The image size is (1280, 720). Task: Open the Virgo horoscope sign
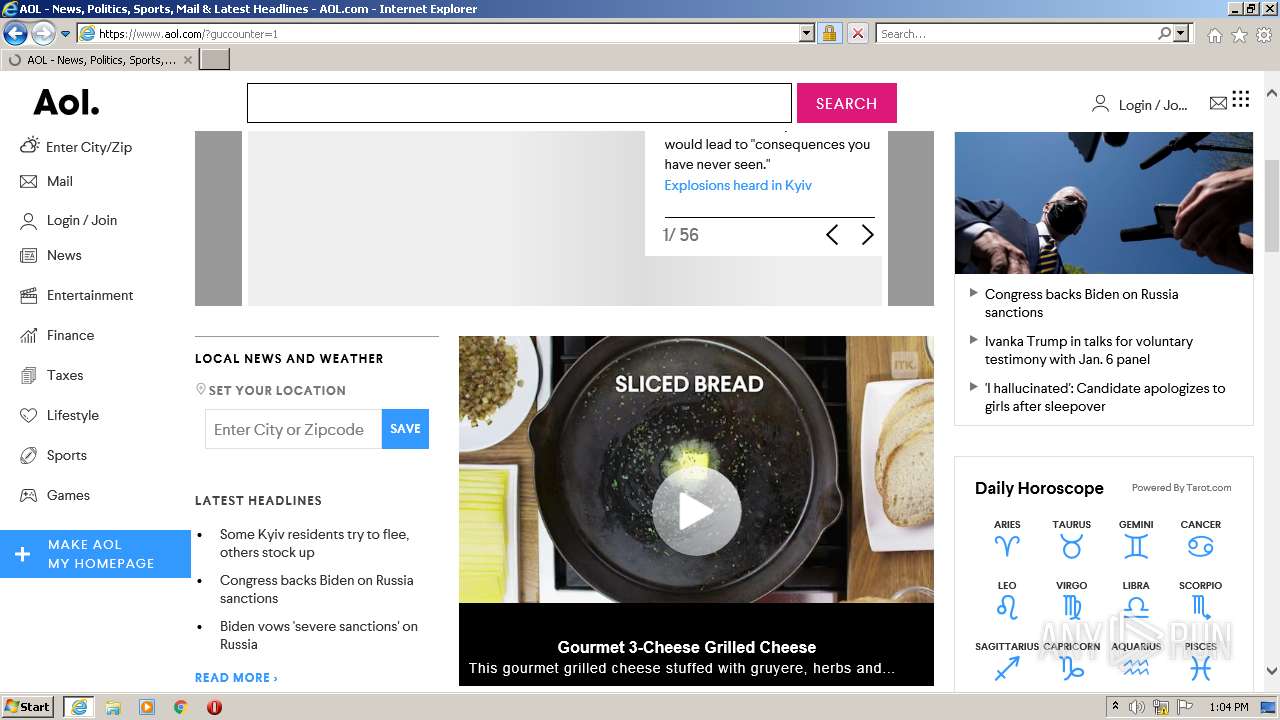tap(1071, 600)
